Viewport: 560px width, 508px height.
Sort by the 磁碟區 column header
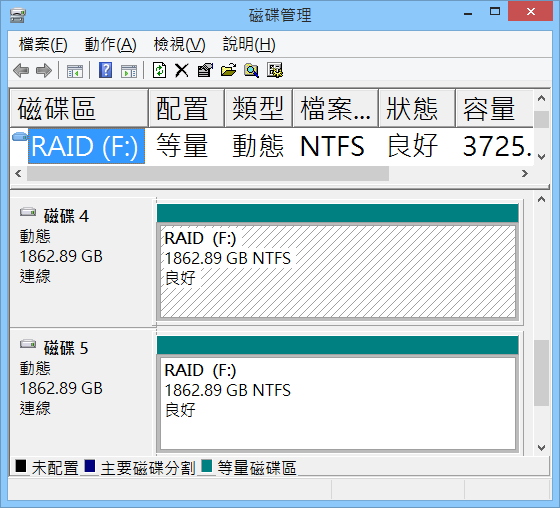tap(79, 108)
